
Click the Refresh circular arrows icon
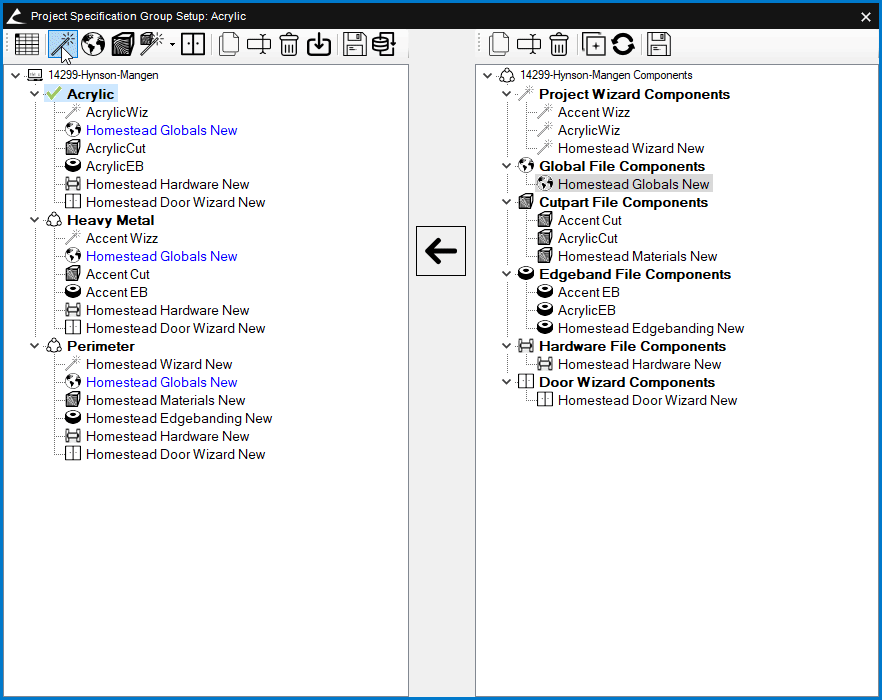click(x=623, y=44)
